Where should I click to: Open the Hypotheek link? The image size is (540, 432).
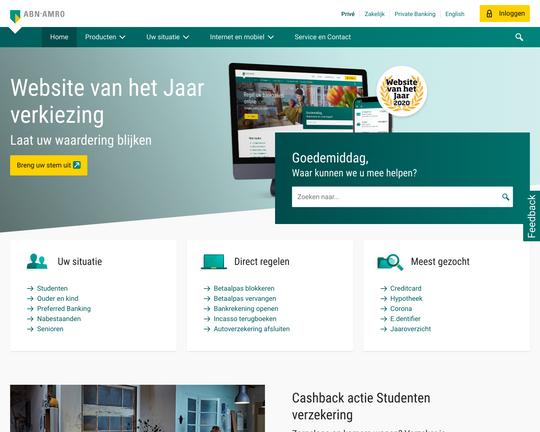[x=406, y=298]
